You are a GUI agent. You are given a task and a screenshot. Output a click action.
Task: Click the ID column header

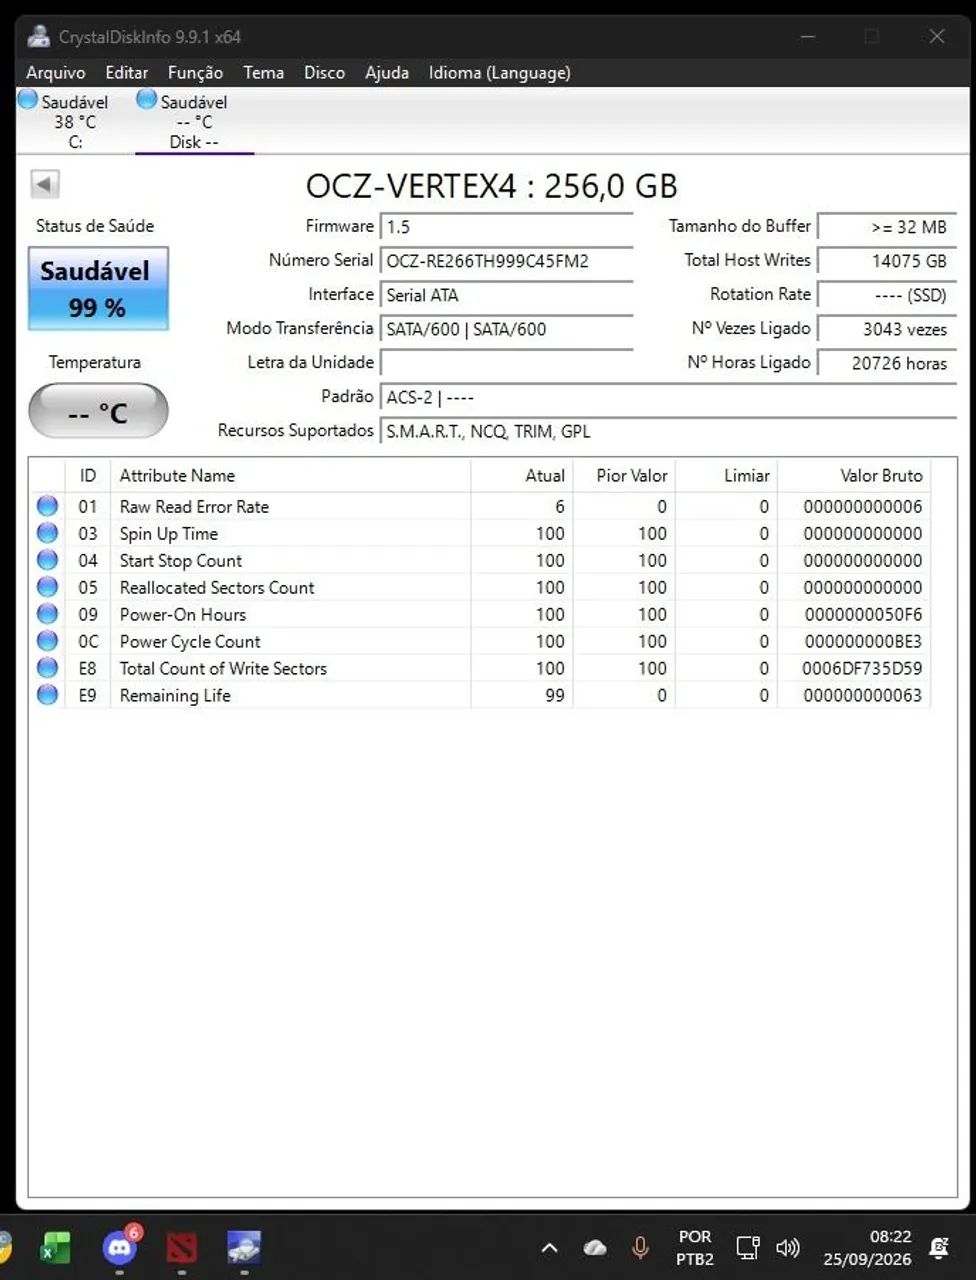coord(88,476)
